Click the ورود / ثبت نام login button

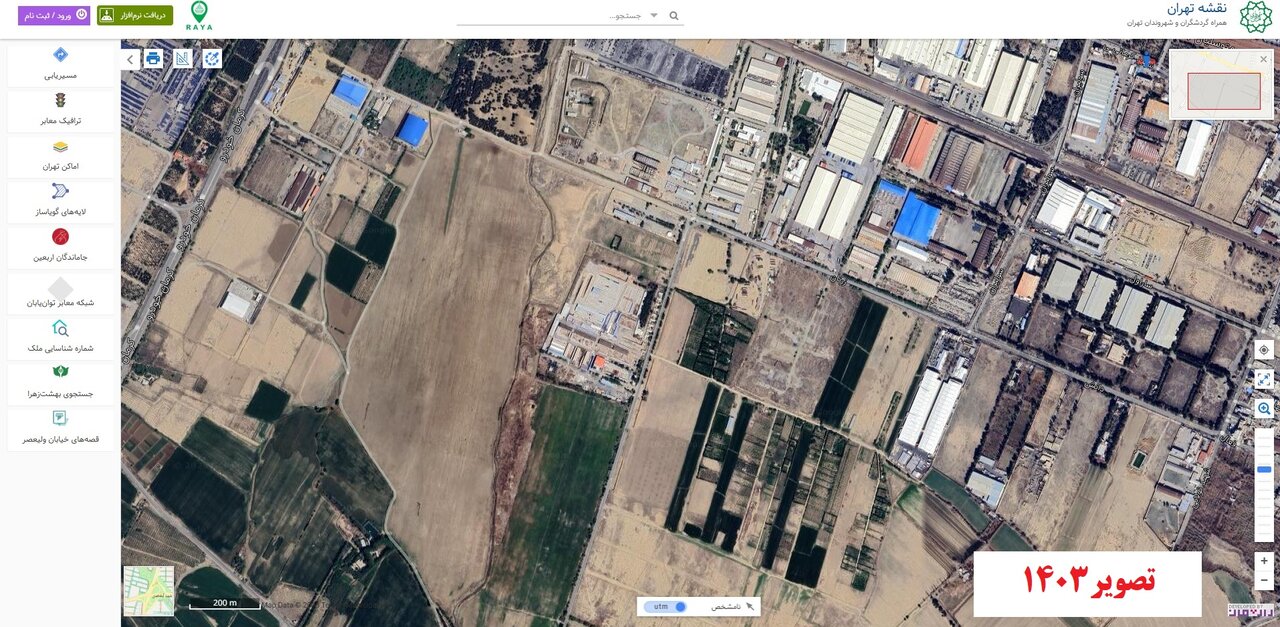click(54, 16)
